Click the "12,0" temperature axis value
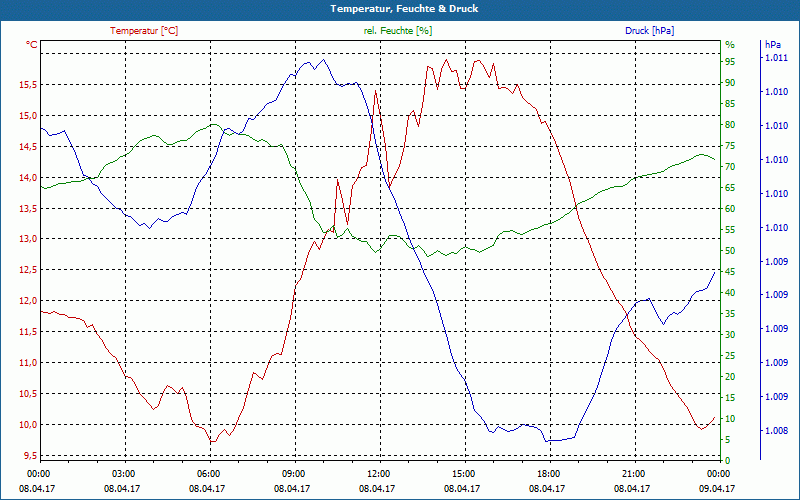The image size is (800, 500). pyautogui.click(x=28, y=301)
